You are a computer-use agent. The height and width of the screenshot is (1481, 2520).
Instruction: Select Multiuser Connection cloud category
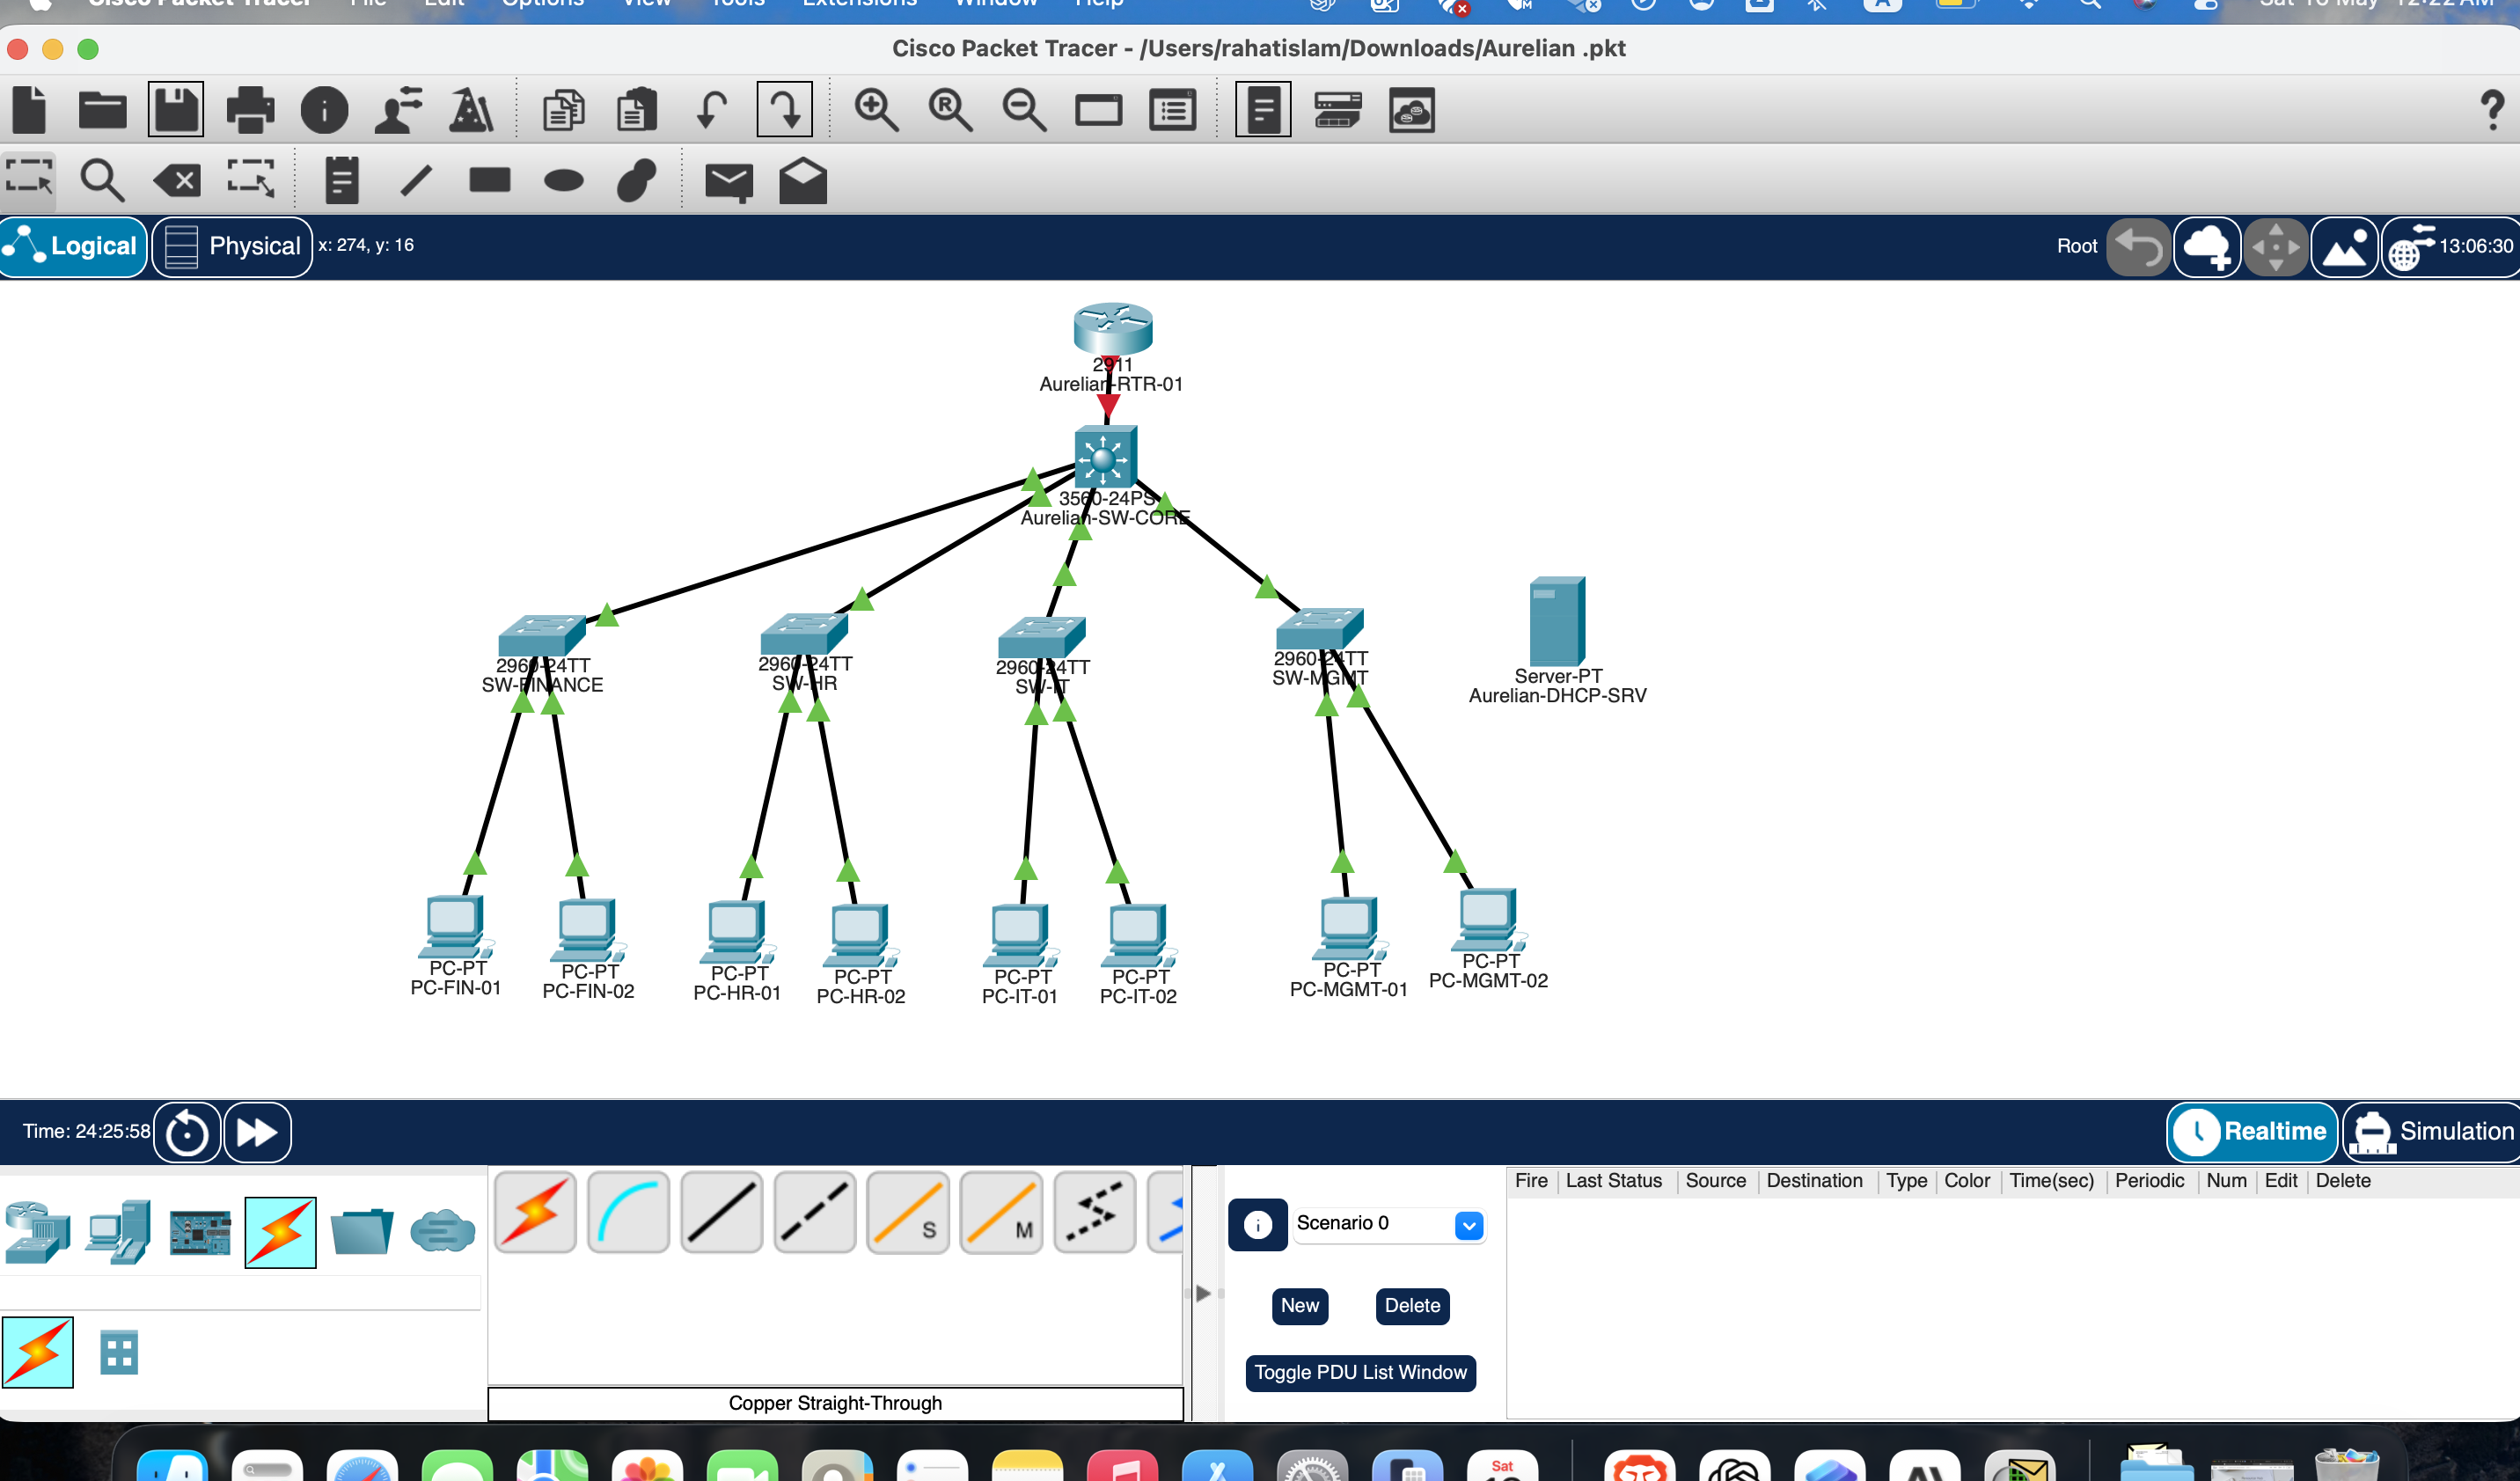pyautogui.click(x=443, y=1231)
